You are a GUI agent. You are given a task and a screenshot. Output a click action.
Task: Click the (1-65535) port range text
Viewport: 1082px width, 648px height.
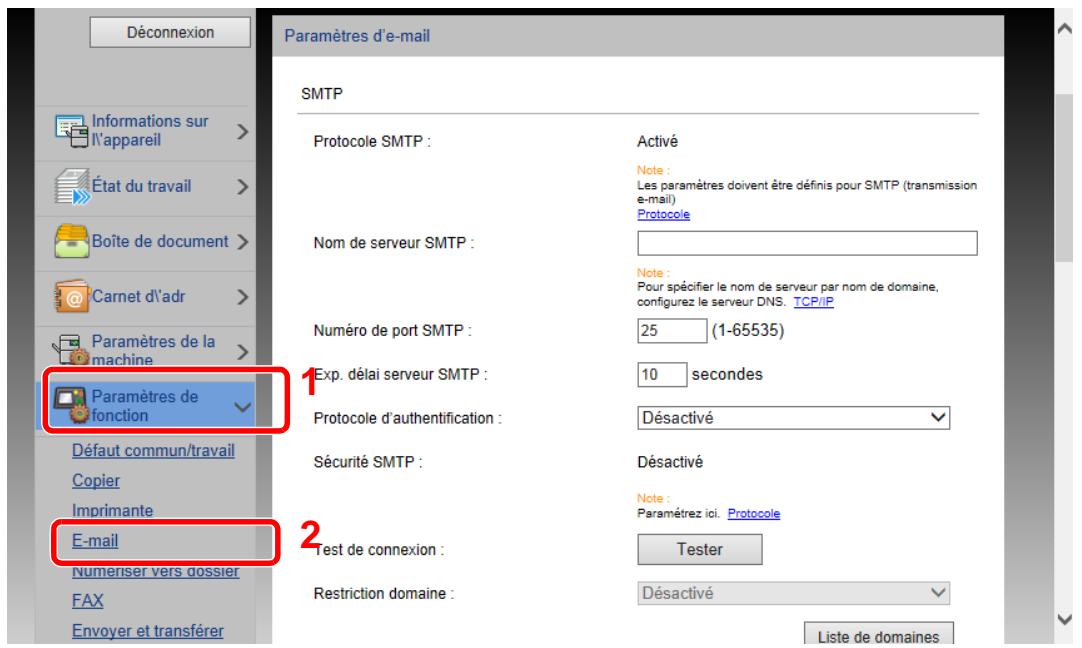click(x=748, y=331)
